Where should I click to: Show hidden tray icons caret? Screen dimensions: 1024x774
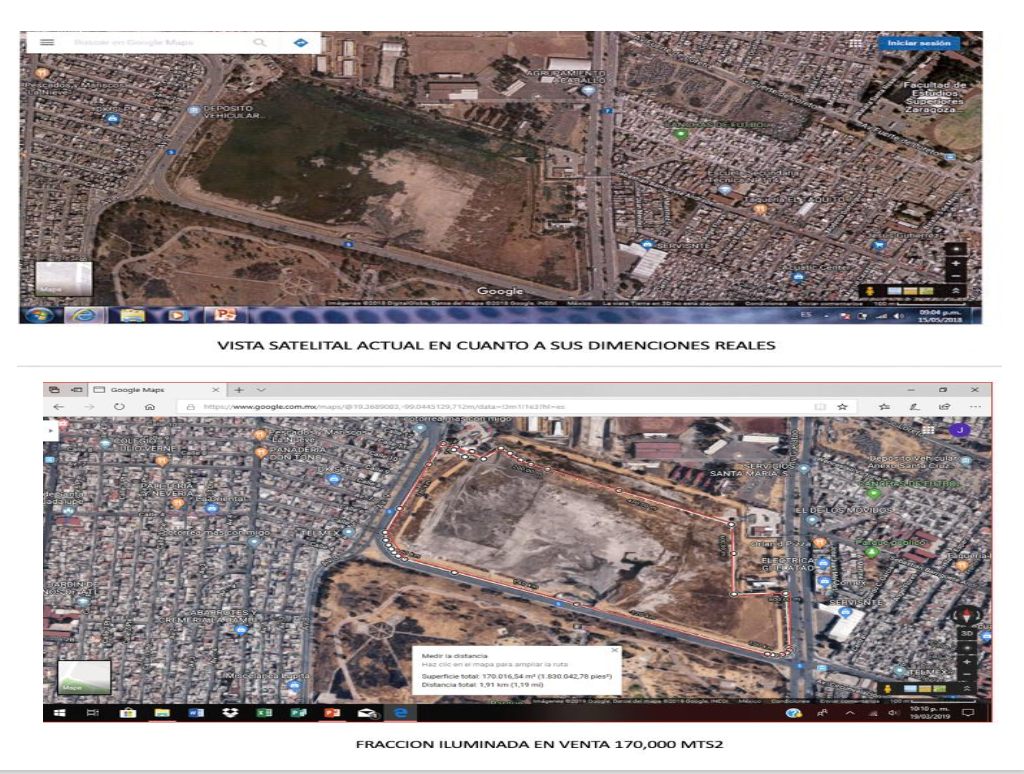pos(850,713)
